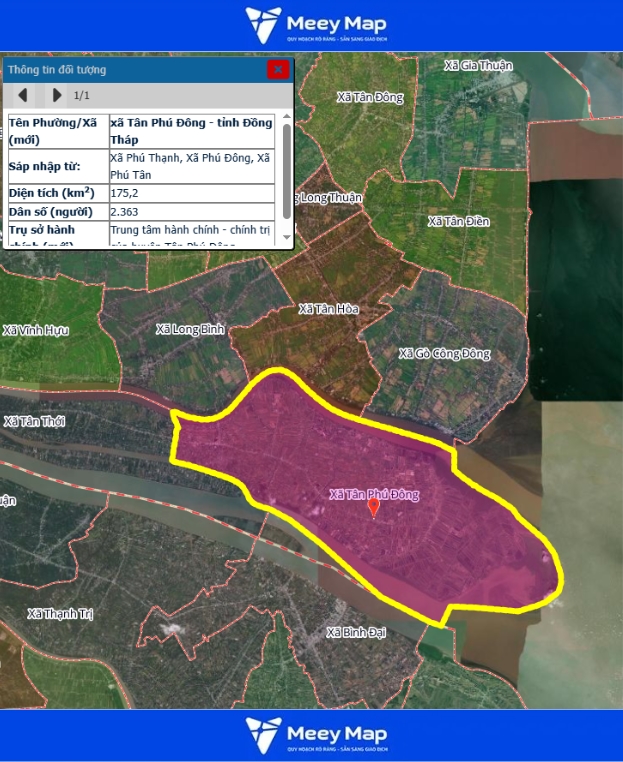Click the info panel scrollbar thumb
This screenshot has height=762, width=623.
click(x=287, y=170)
